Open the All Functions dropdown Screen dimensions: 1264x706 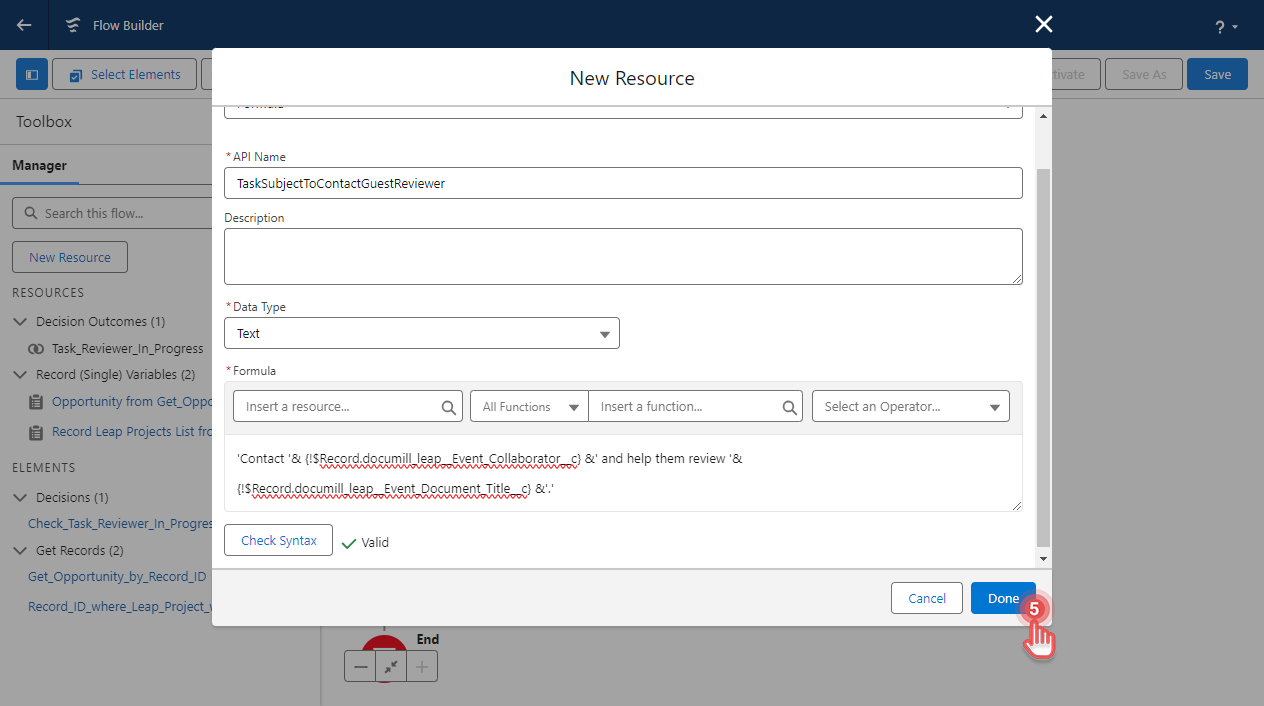(x=528, y=406)
